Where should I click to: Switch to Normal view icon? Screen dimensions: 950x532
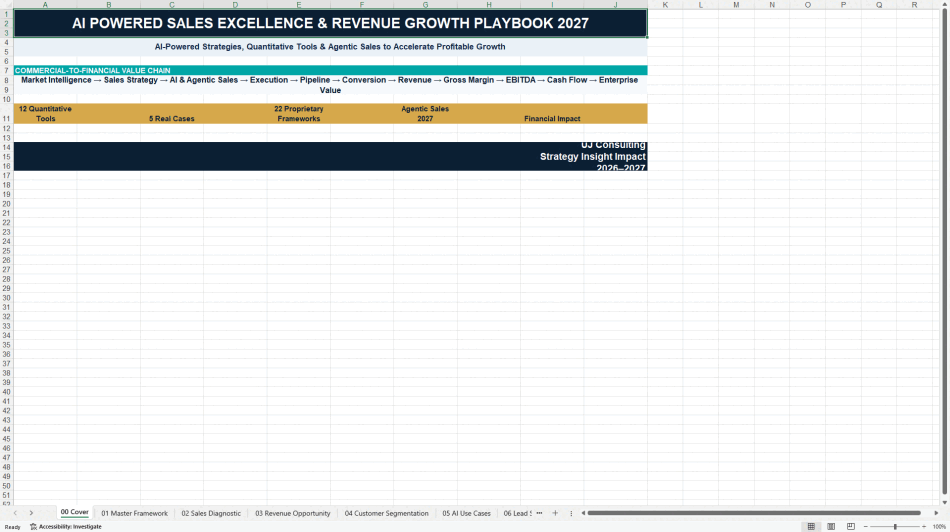811,527
